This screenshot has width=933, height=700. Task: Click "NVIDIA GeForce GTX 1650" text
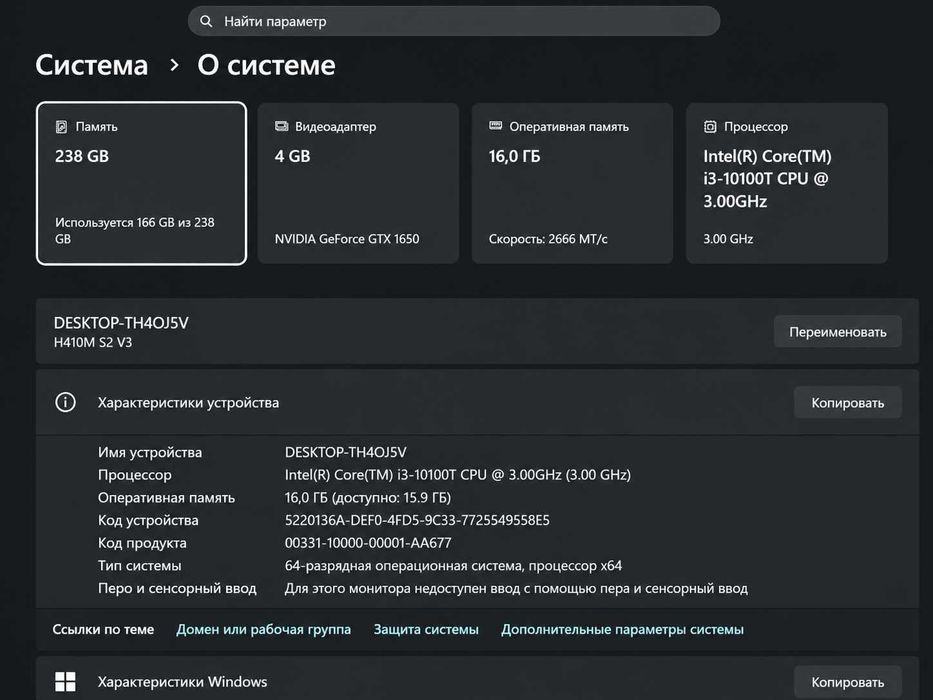tap(347, 239)
